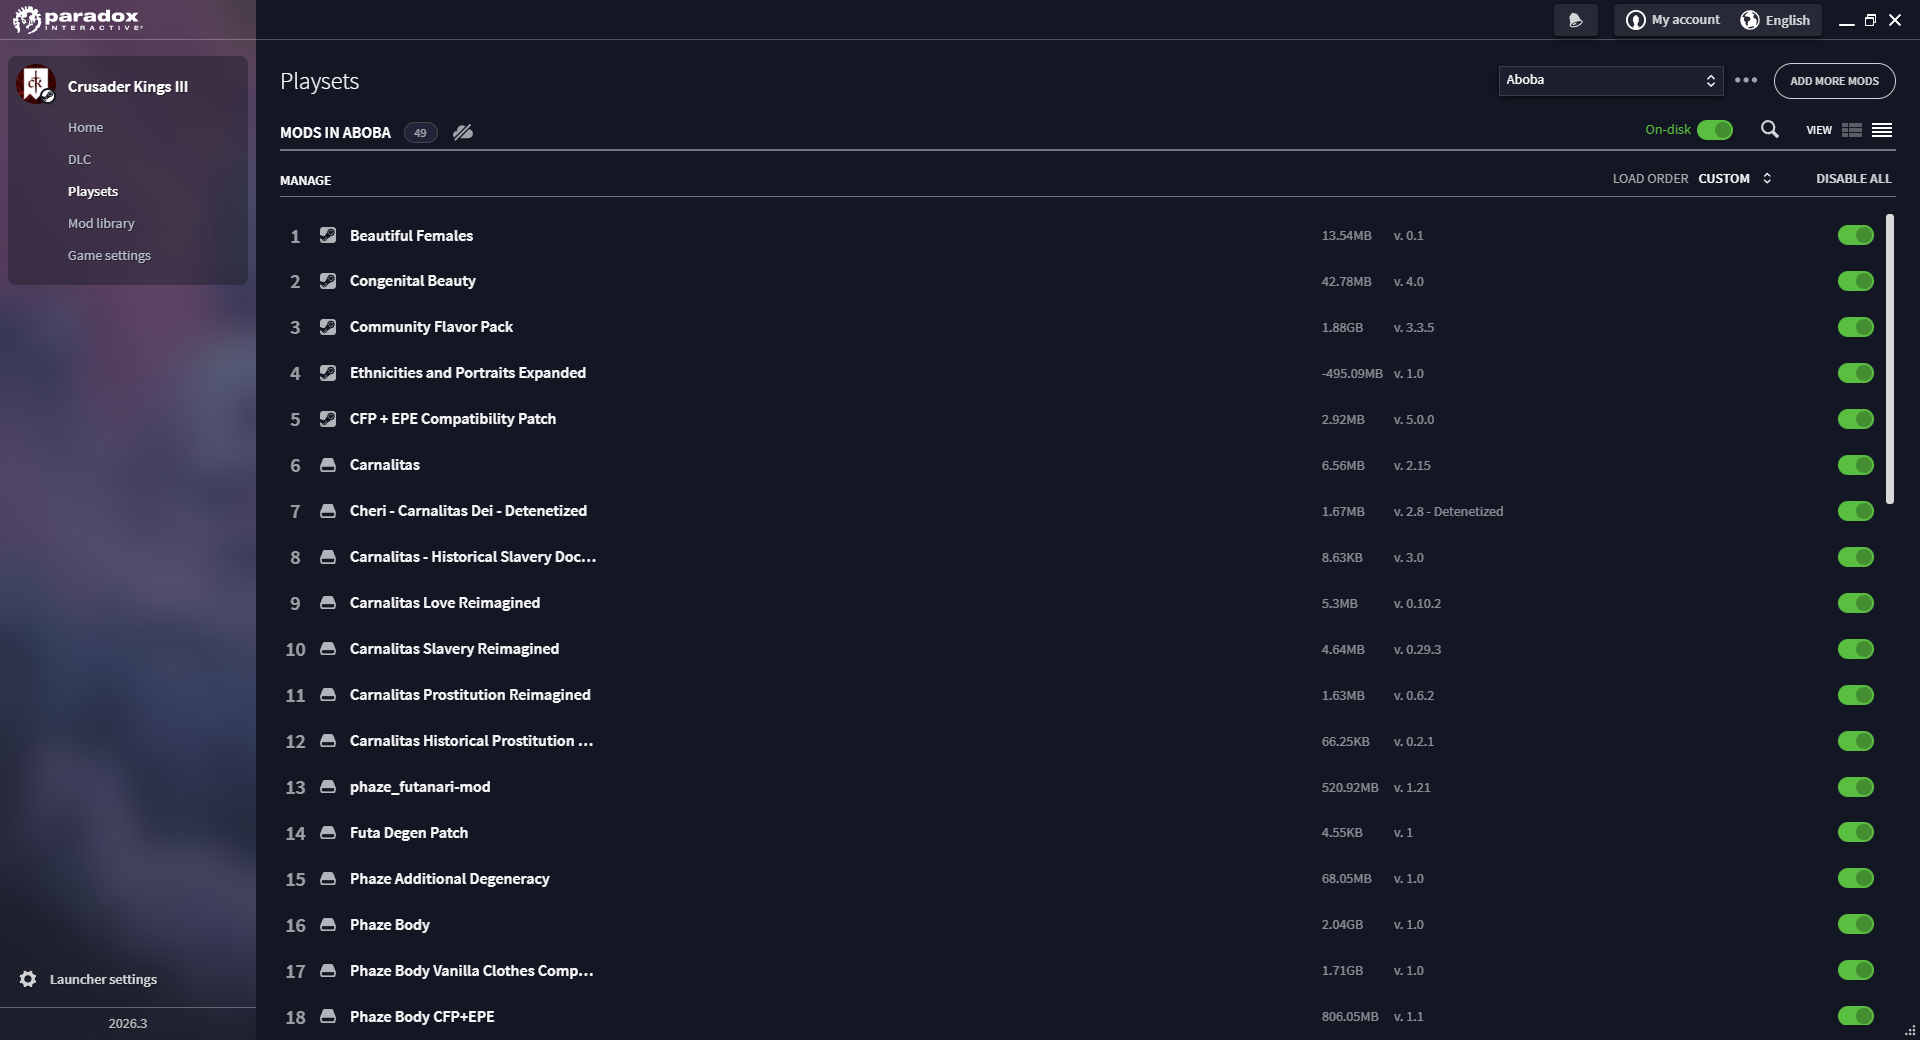The width and height of the screenshot is (1920, 1040).
Task: Click the Steam icon next to Beautiful Females
Action: [328, 235]
